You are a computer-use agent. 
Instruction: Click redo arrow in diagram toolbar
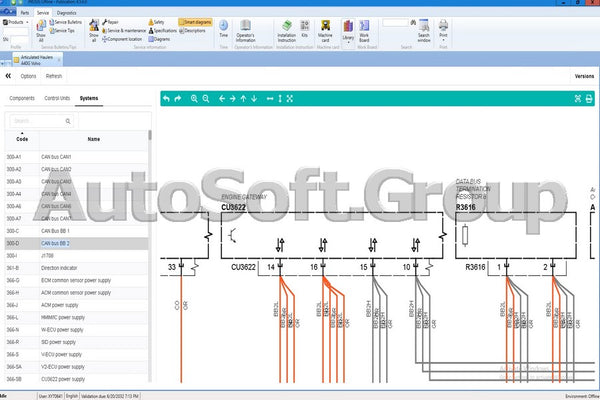pos(178,99)
